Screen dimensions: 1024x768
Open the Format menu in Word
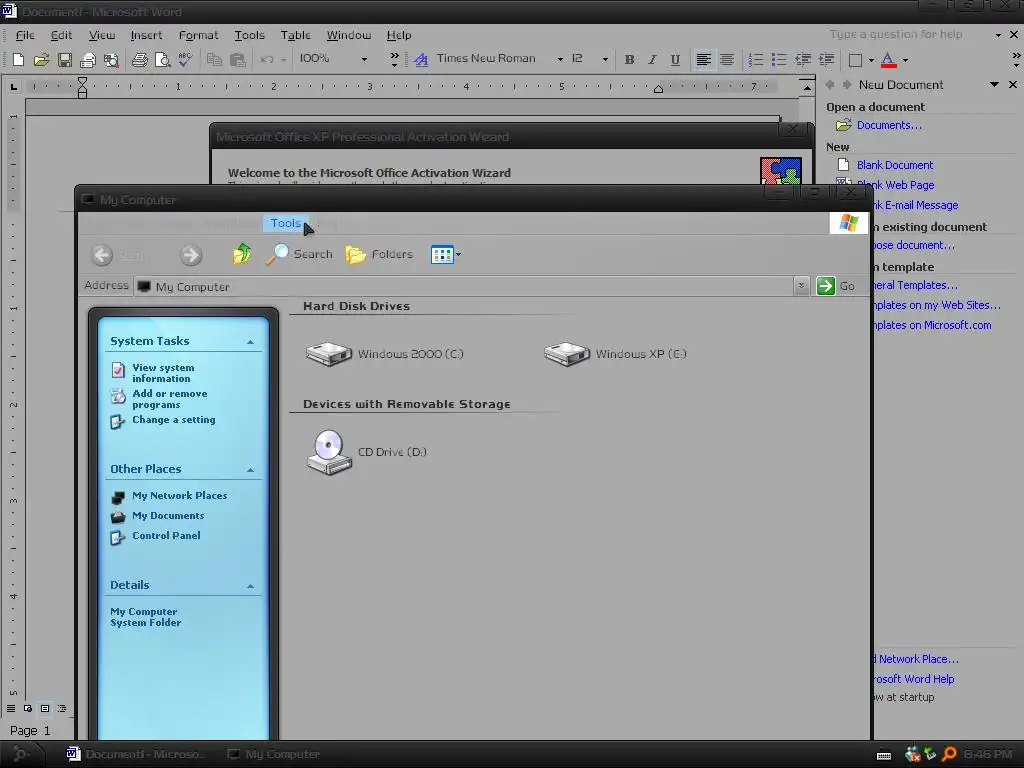click(199, 35)
